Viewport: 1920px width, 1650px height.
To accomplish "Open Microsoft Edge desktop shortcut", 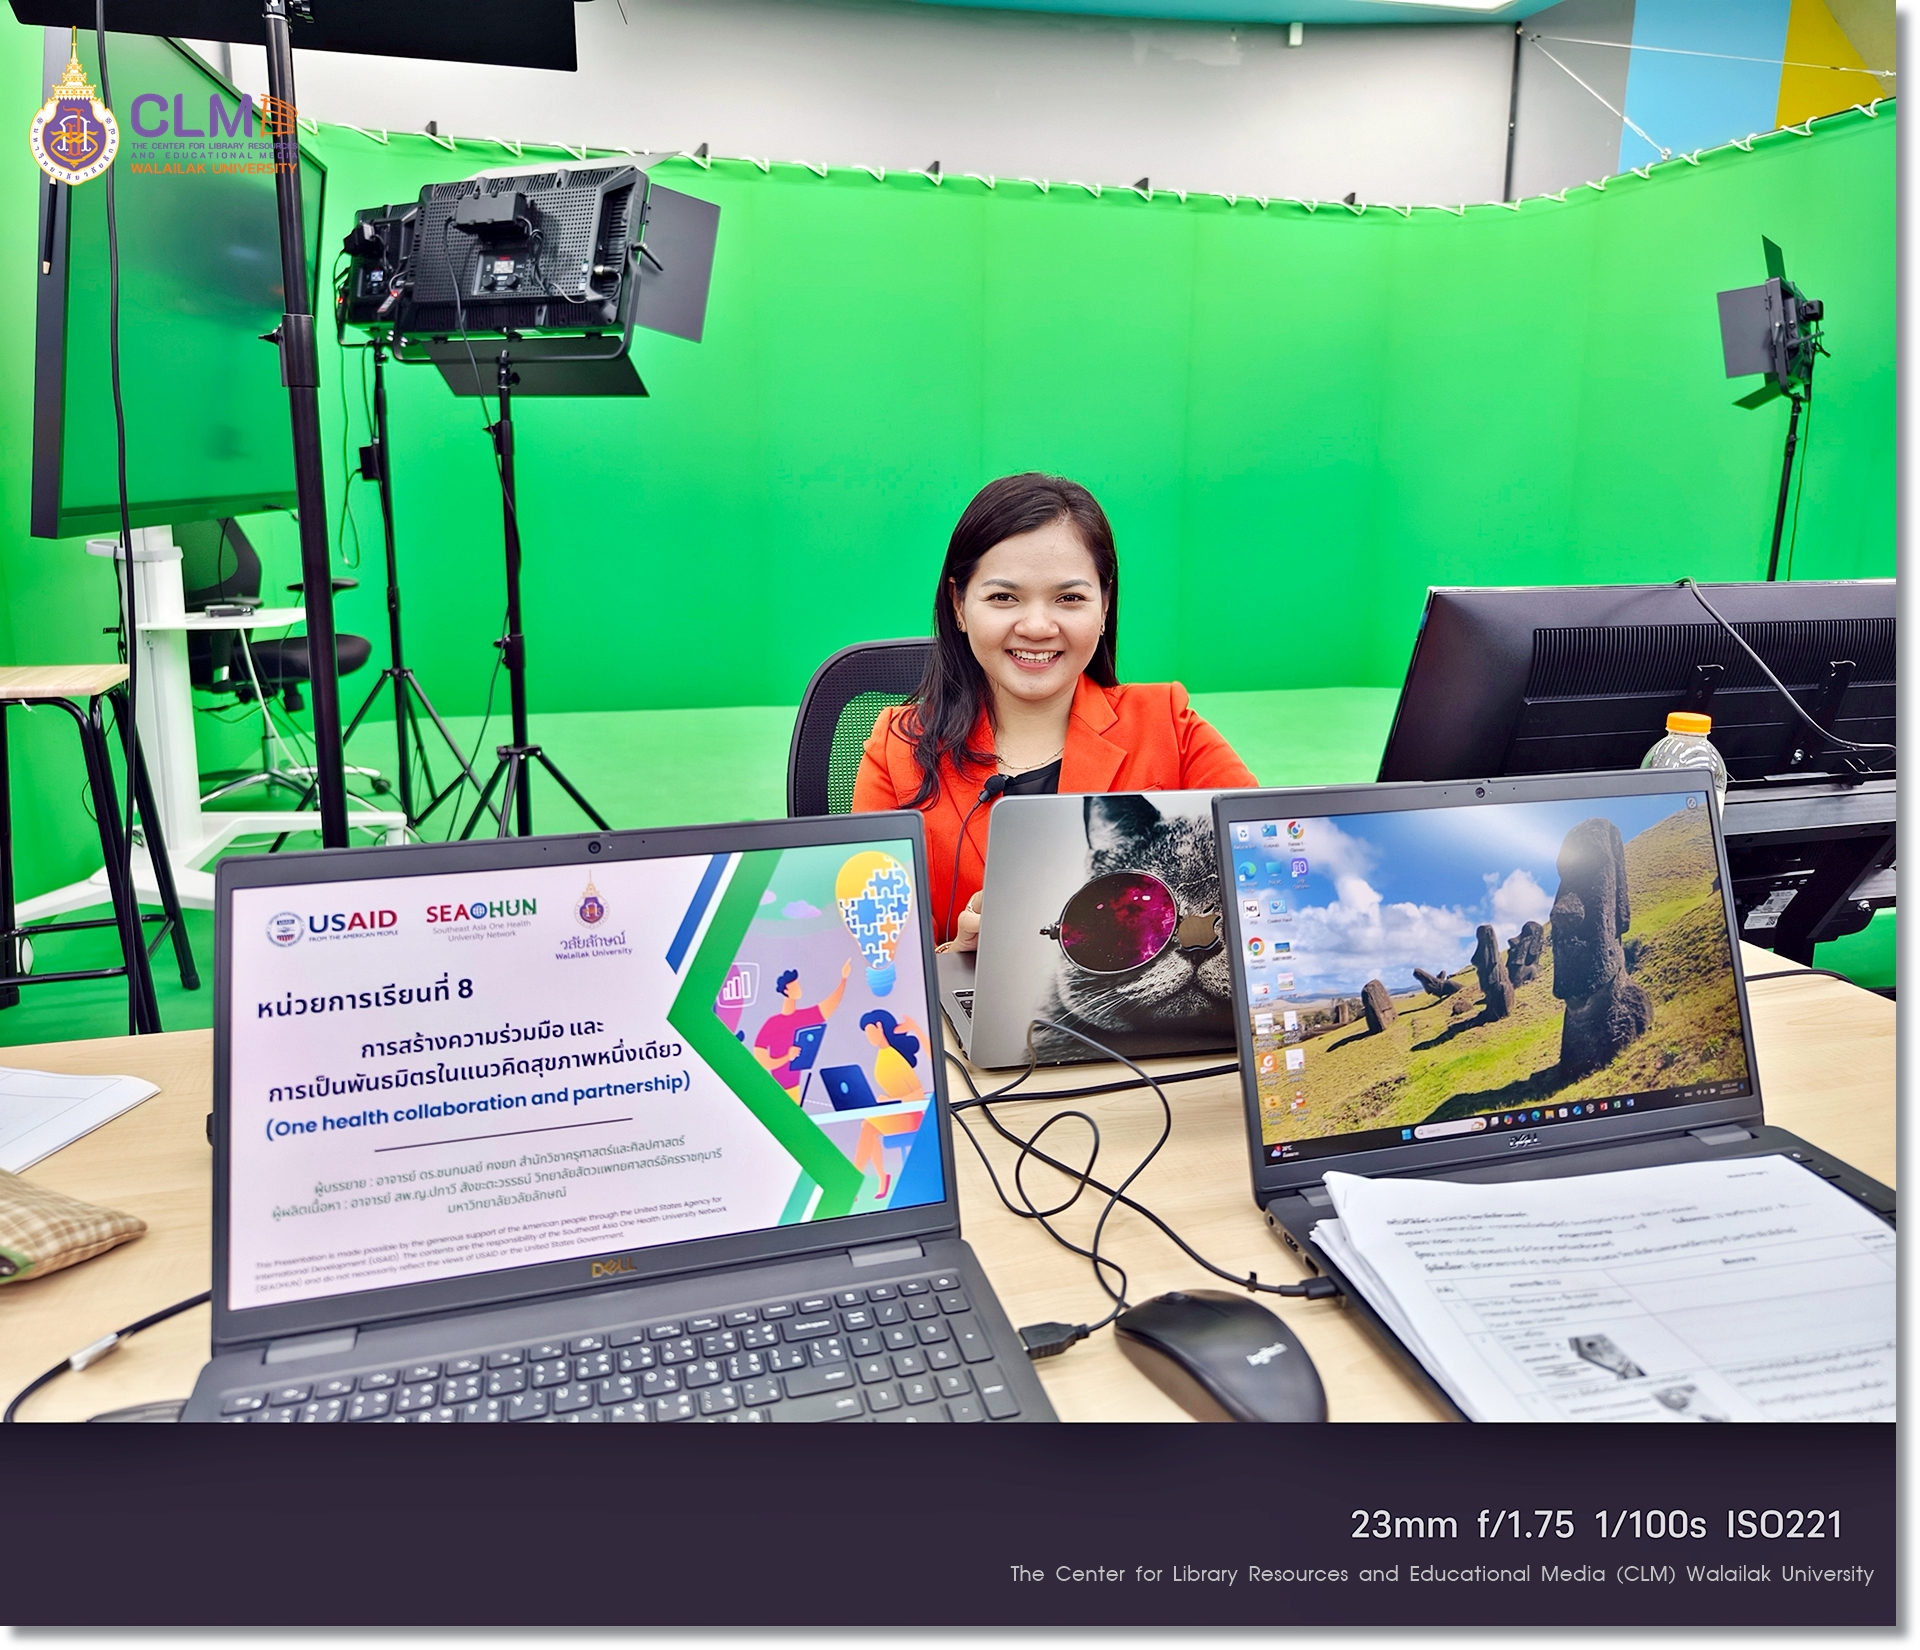I will coord(1248,872).
